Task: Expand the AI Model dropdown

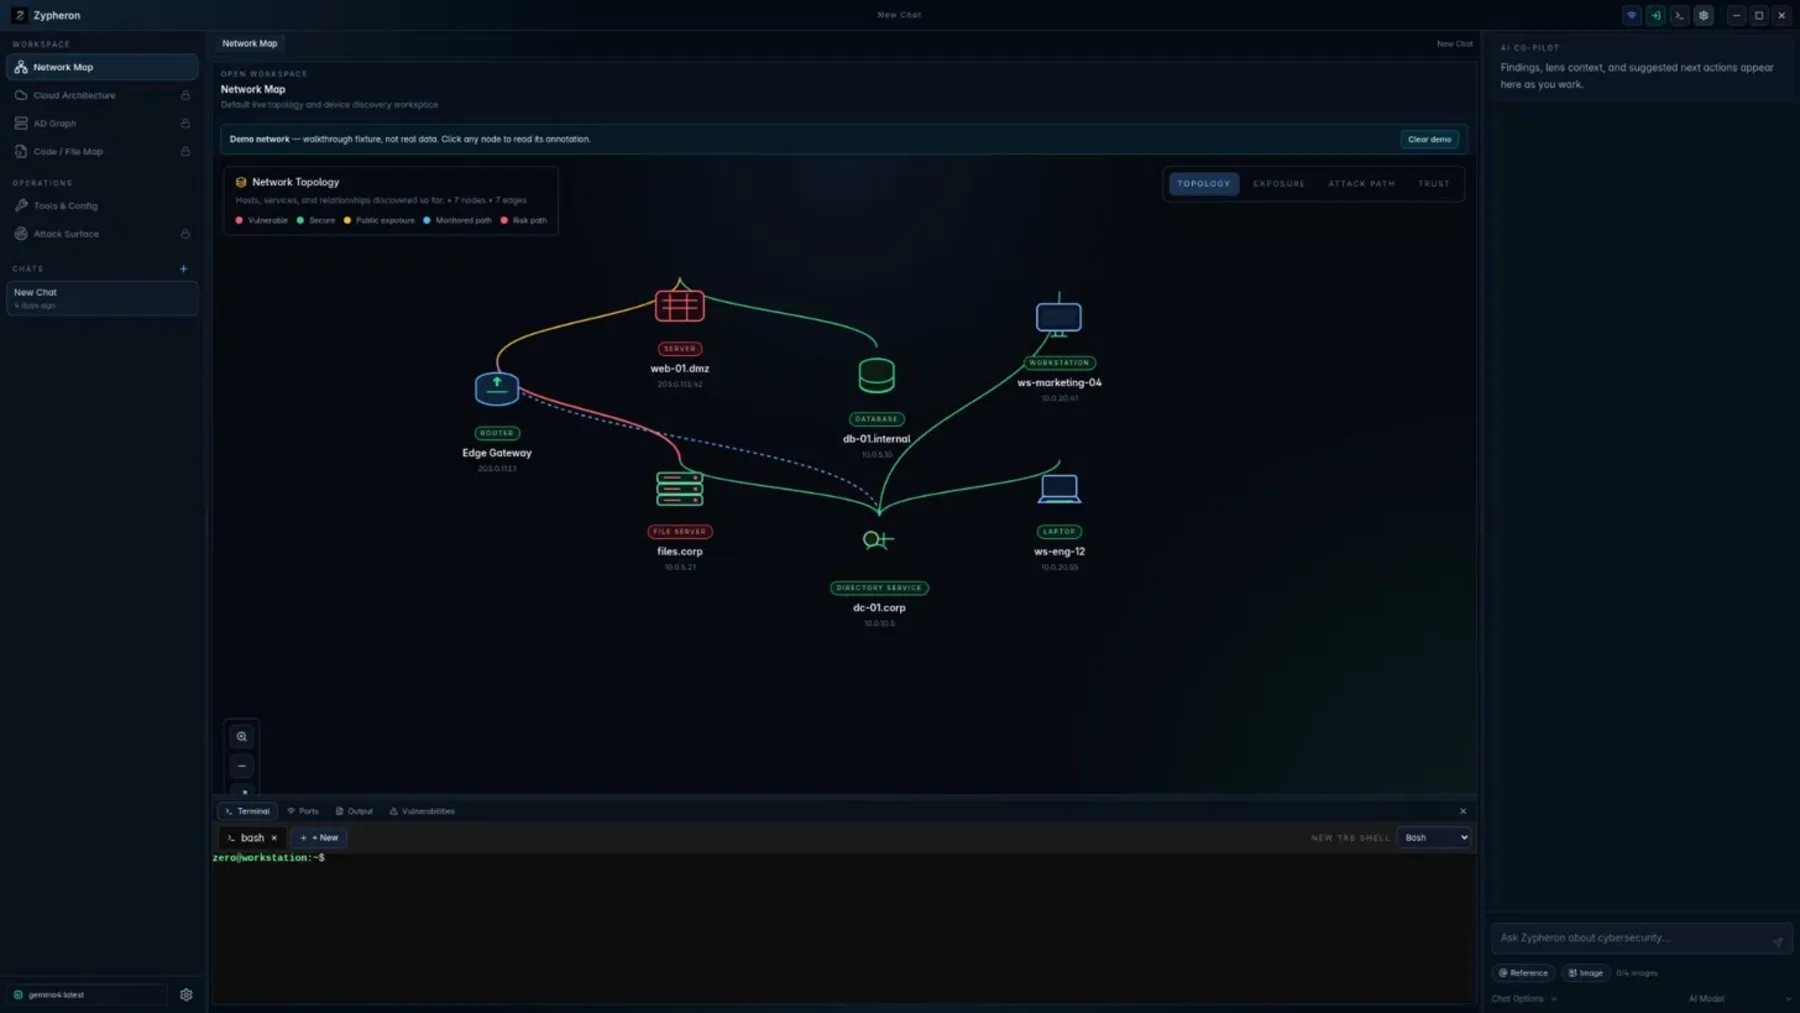Action: (x=1739, y=999)
